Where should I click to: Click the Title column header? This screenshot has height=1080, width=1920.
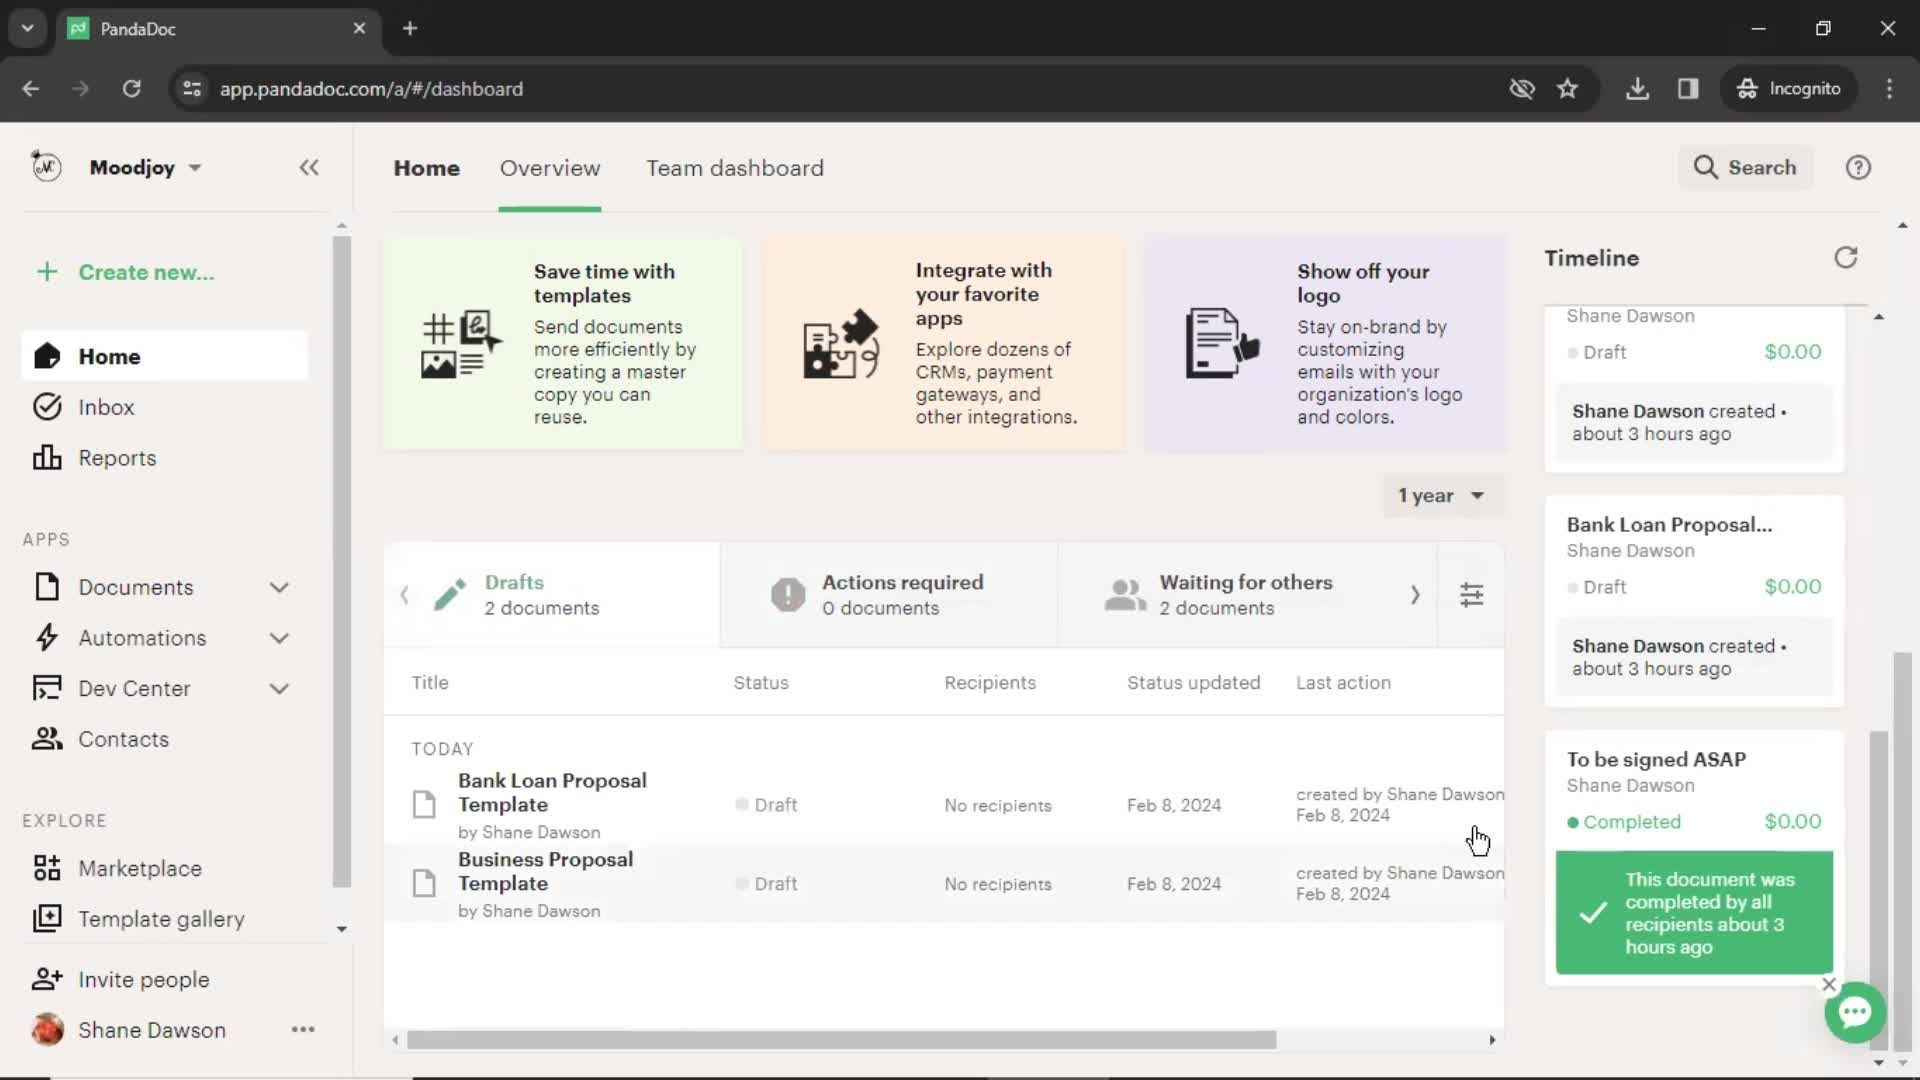(x=430, y=682)
